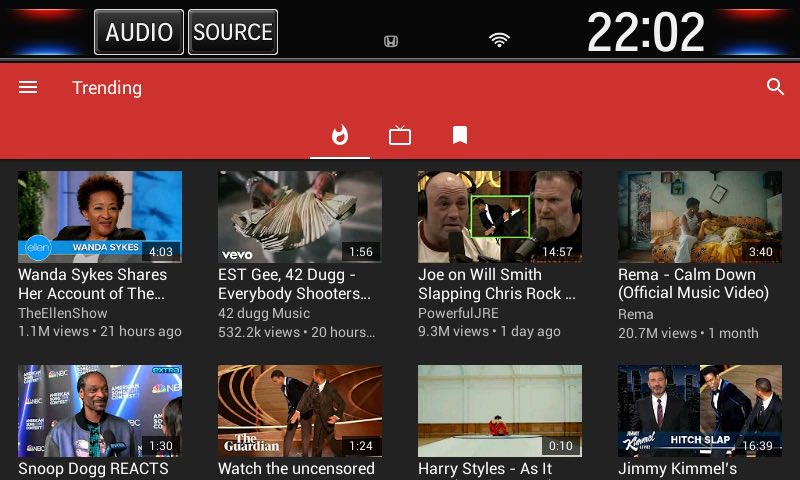Viewport: 800px width, 480px height.
Task: Play the Wanda Sykes video thumbnail
Action: pos(100,217)
